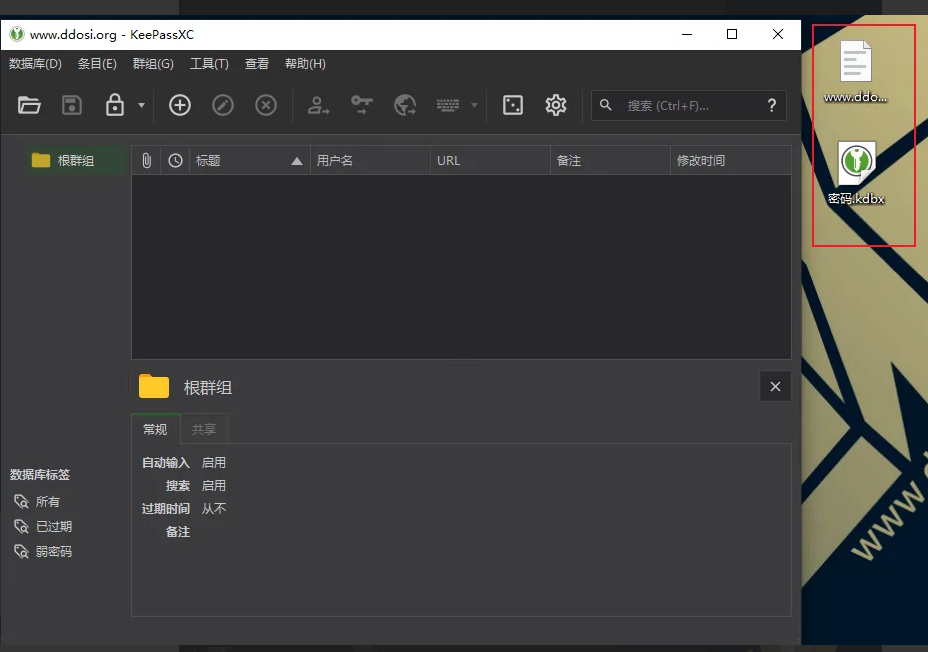This screenshot has height=652, width=928.
Task: Sort by the 标题 column header
Action: (x=250, y=160)
